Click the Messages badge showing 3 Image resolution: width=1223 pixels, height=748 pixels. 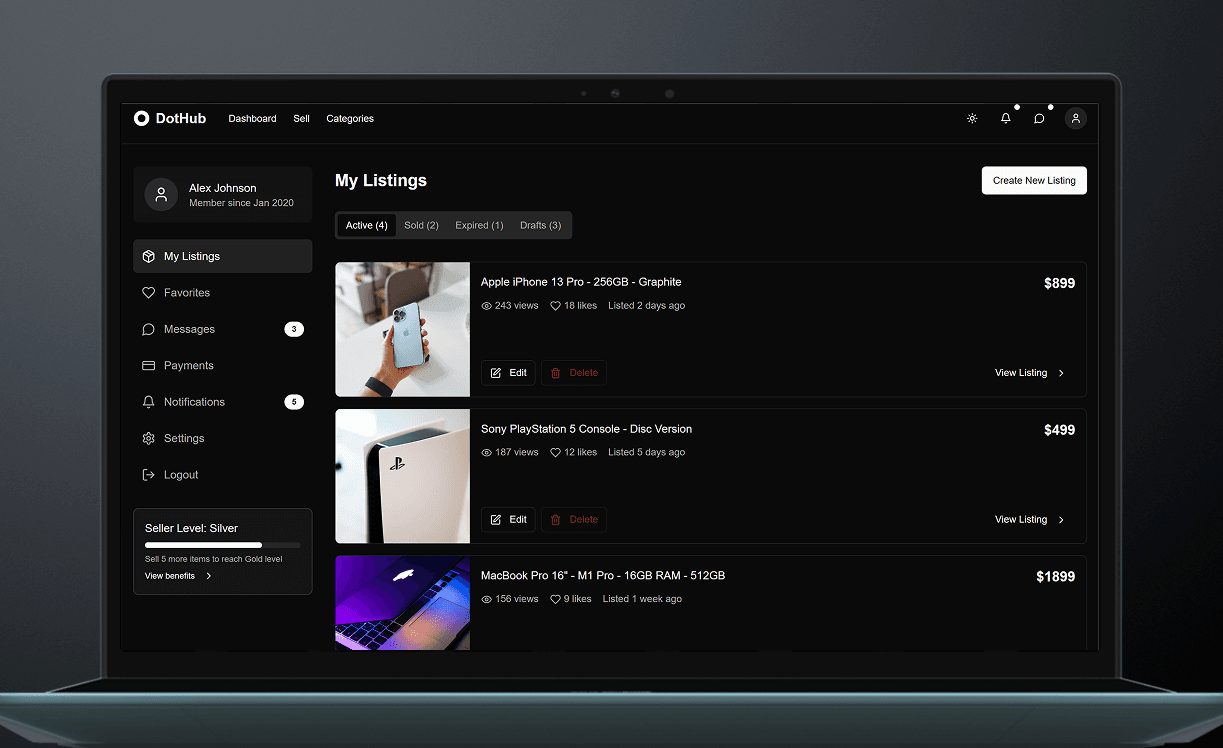(294, 329)
